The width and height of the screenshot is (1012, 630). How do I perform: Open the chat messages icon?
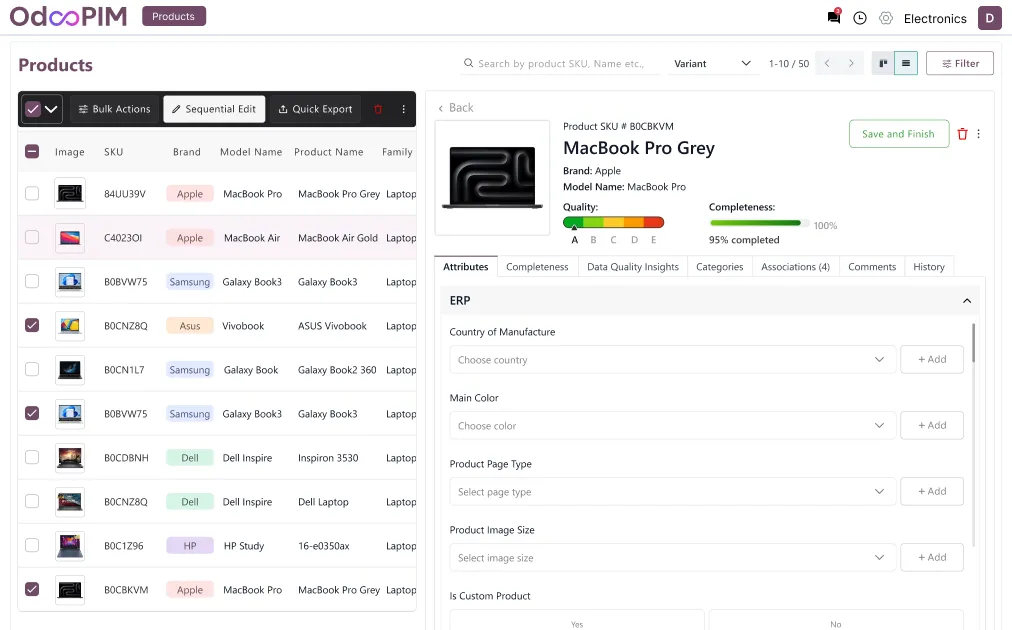(833, 18)
